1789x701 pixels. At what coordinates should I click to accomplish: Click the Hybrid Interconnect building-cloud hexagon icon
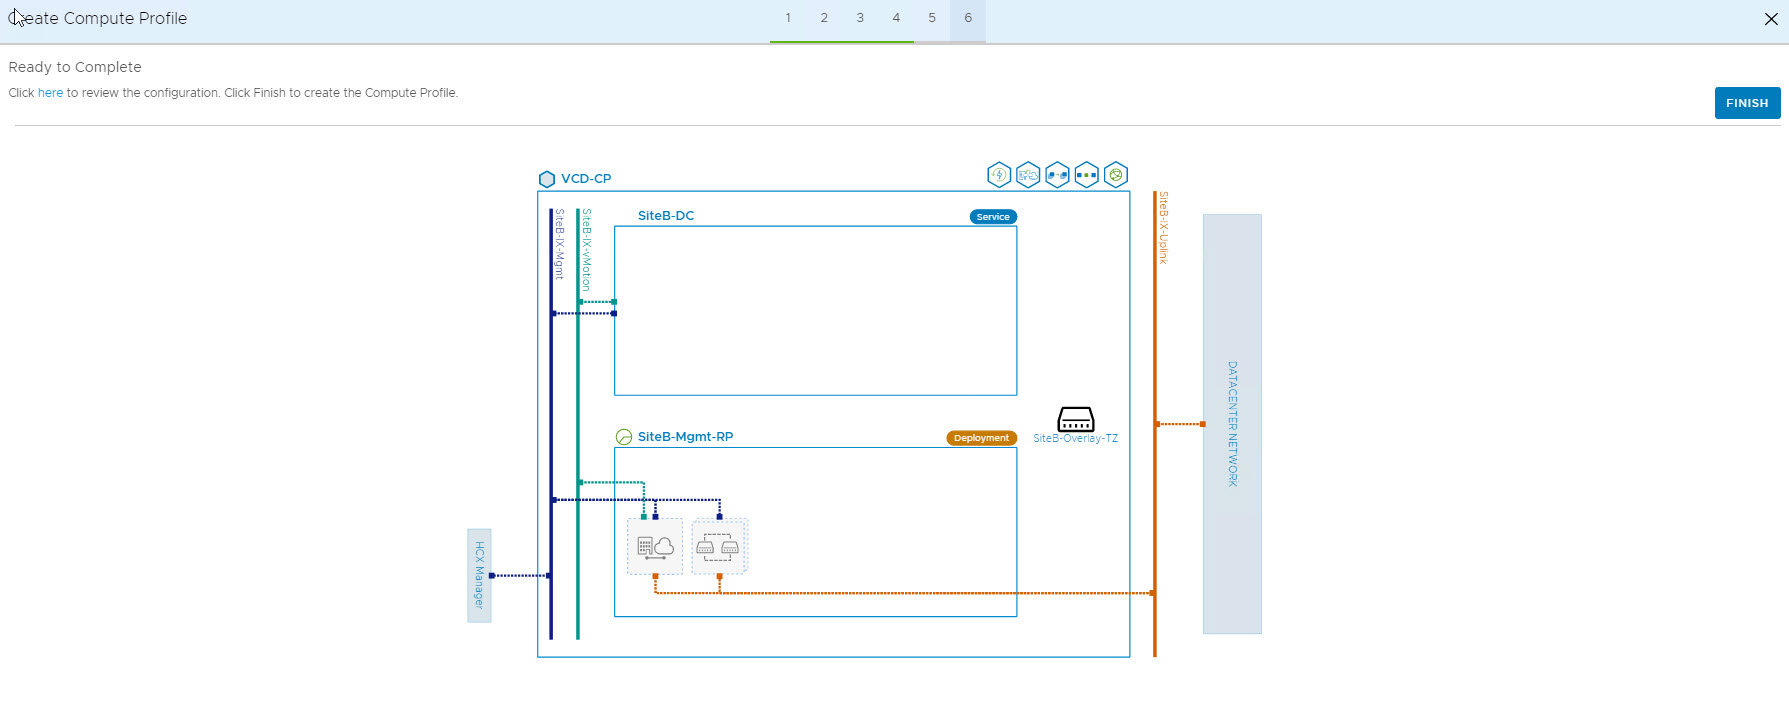coord(1027,175)
